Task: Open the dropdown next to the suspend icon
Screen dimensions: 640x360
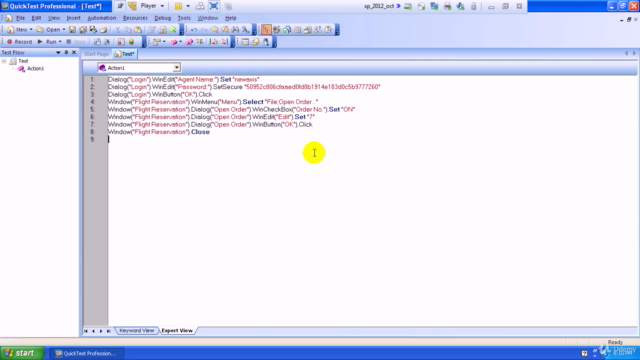Action: pyautogui.click(x=188, y=6)
